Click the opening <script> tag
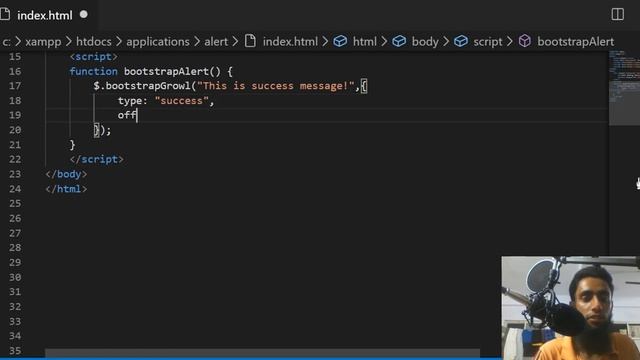 pos(93,57)
